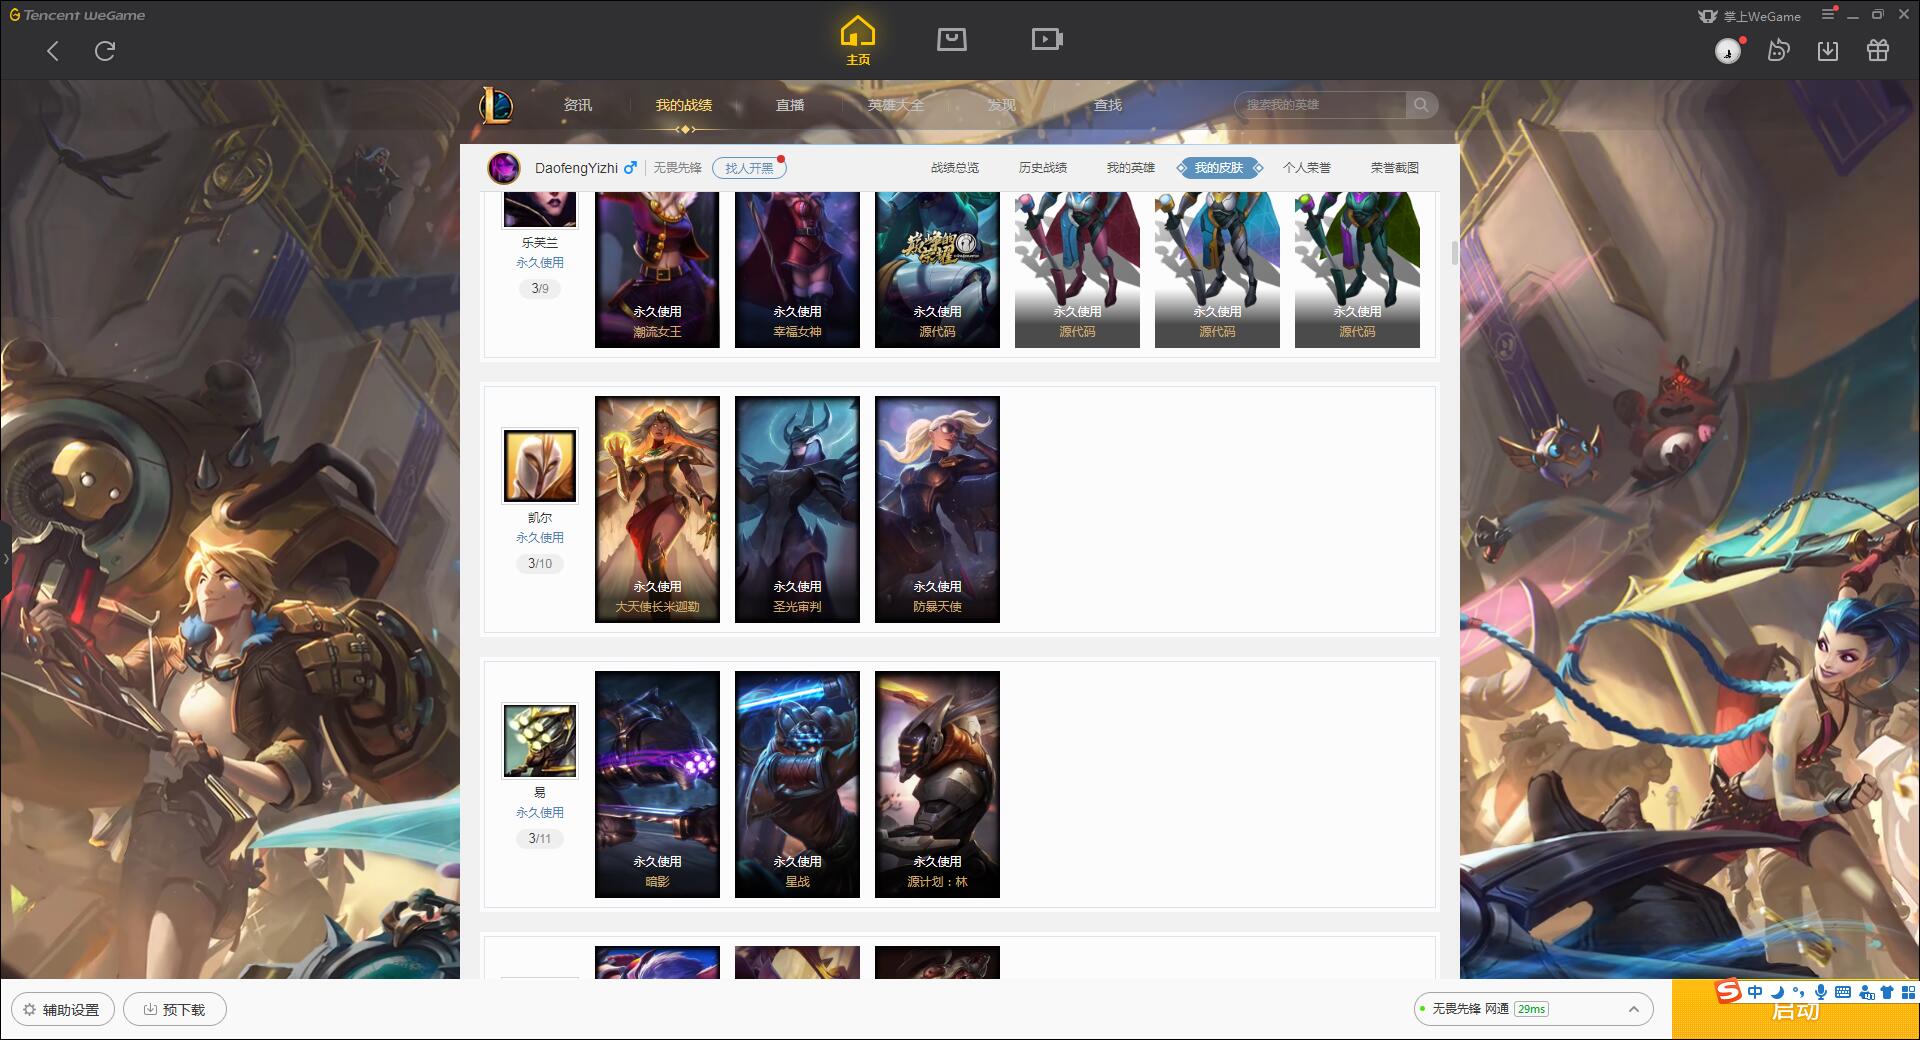
Task: Open the video playback icon in top bar
Action: tap(1047, 39)
